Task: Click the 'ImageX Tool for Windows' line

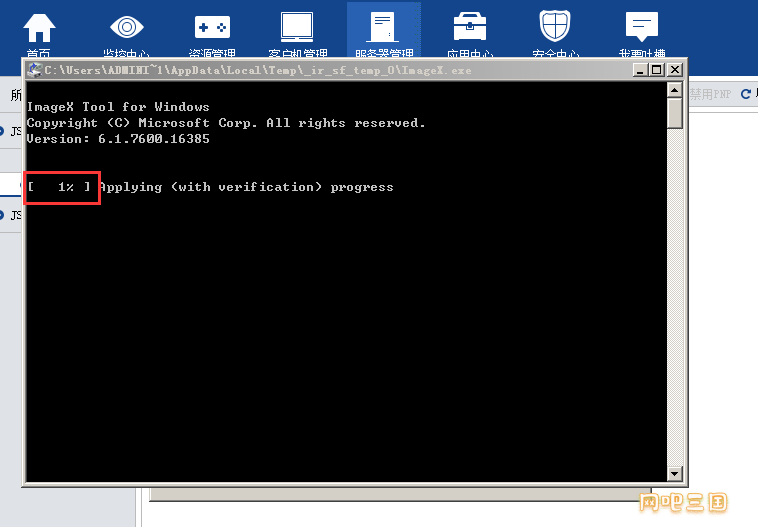Action: 118,107
